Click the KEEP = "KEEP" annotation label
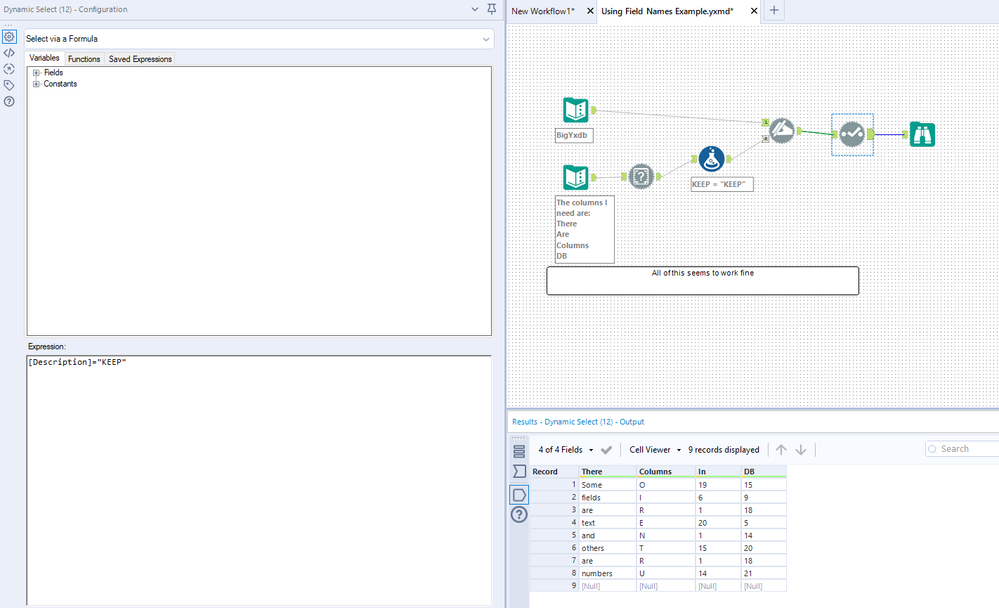 [x=722, y=184]
